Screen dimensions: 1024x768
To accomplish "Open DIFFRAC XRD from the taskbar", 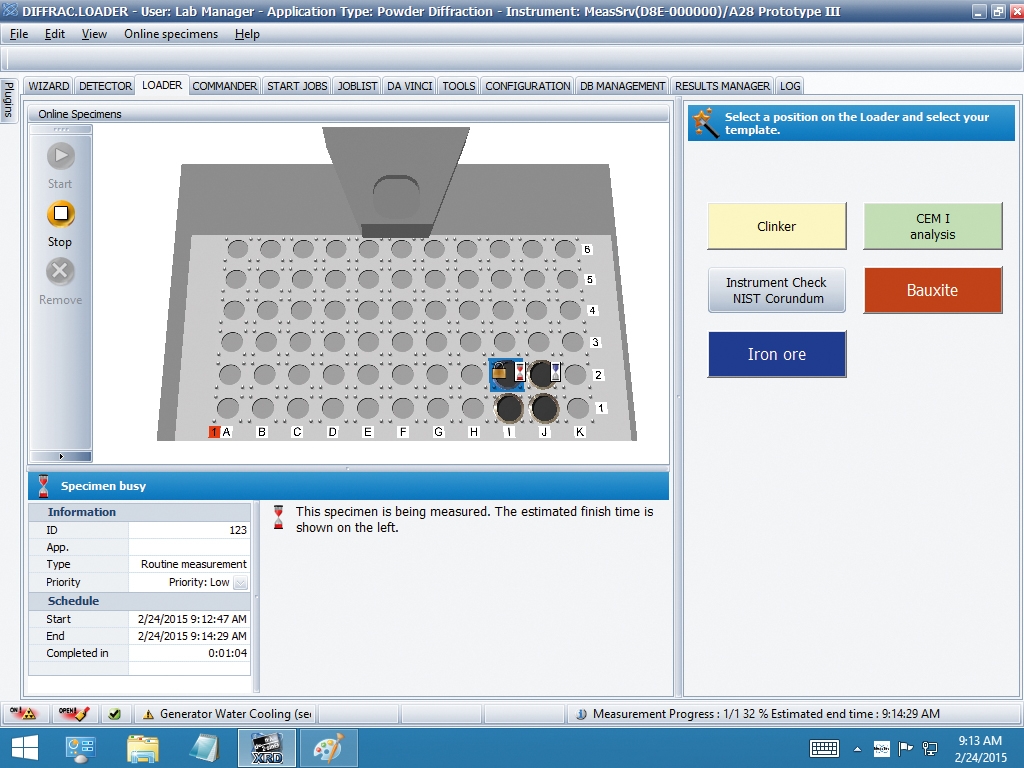I will coord(267,747).
